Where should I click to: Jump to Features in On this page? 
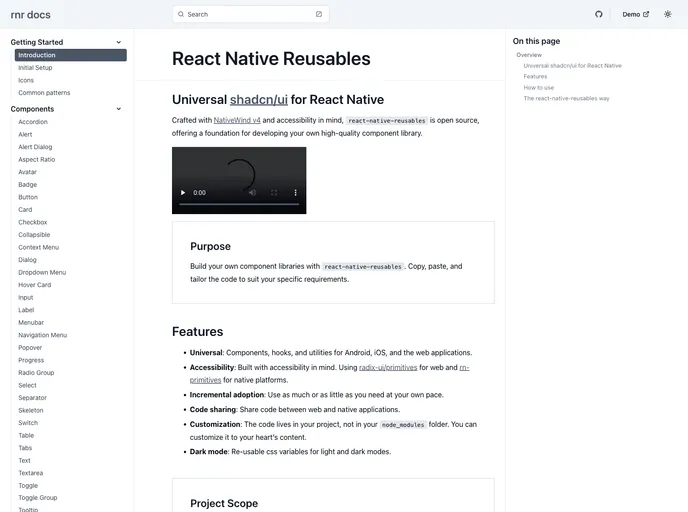[535, 76]
